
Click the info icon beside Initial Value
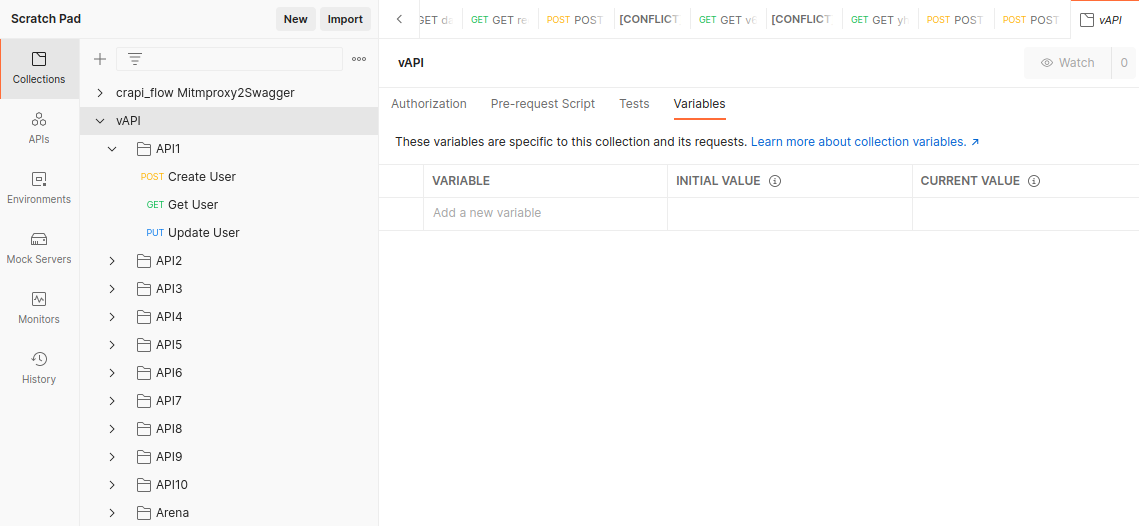(775, 181)
